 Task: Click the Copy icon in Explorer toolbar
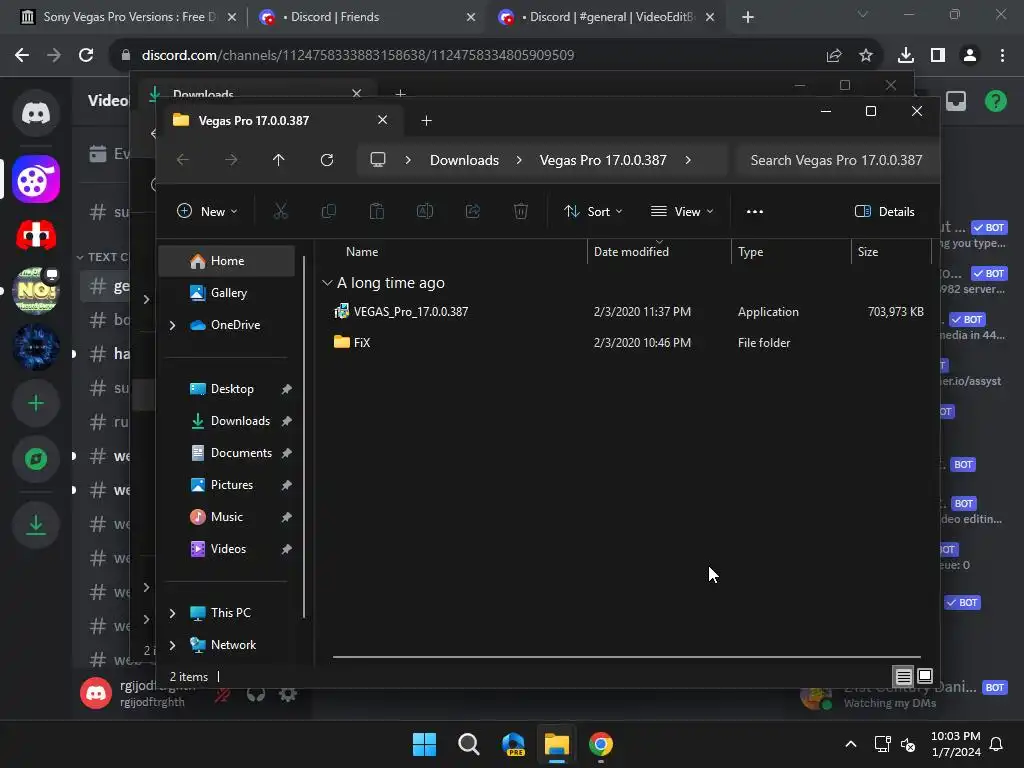click(328, 211)
